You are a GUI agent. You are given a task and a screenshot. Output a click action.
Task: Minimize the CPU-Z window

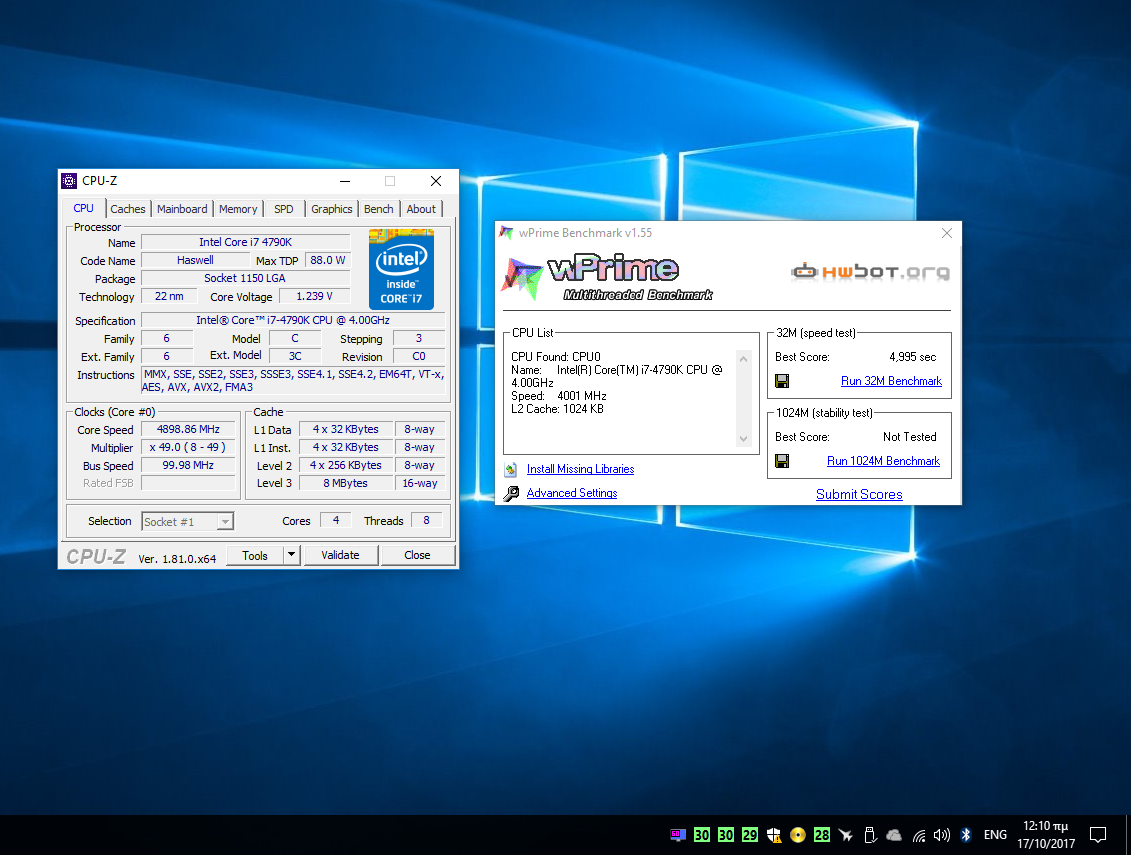coord(345,181)
